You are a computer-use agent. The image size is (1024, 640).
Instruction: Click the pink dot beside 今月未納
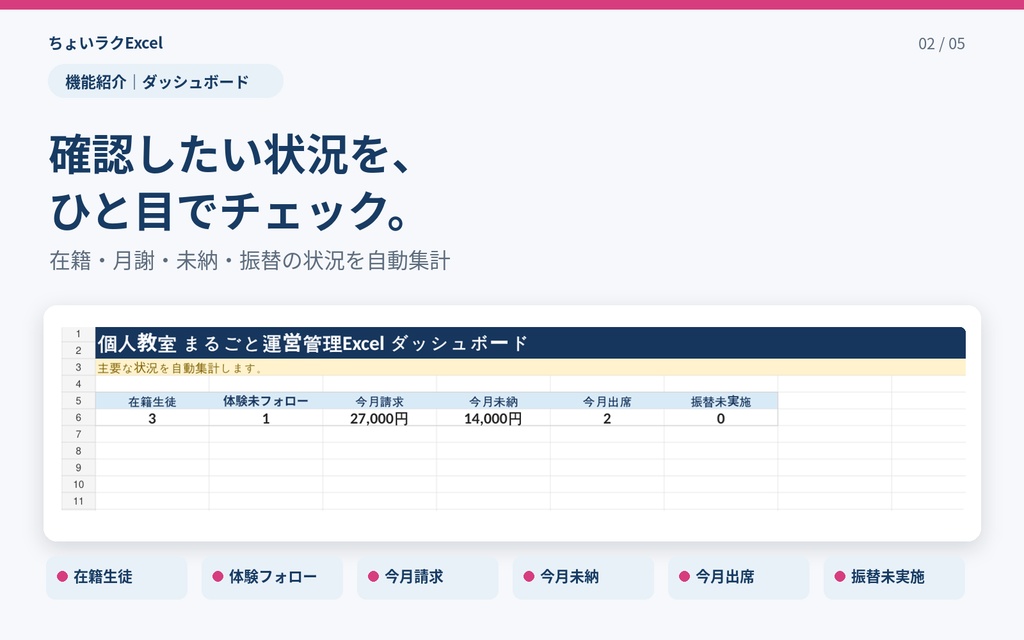click(529, 577)
